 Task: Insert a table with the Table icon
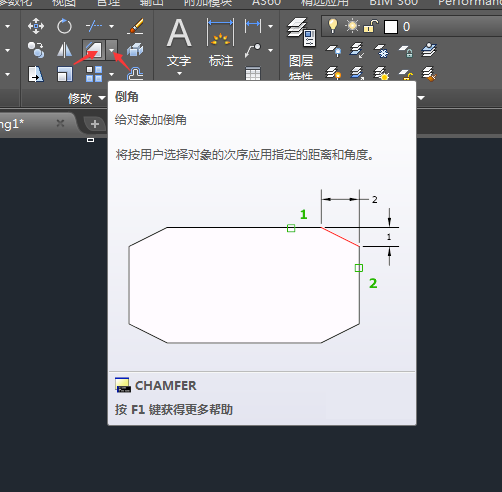(253, 74)
